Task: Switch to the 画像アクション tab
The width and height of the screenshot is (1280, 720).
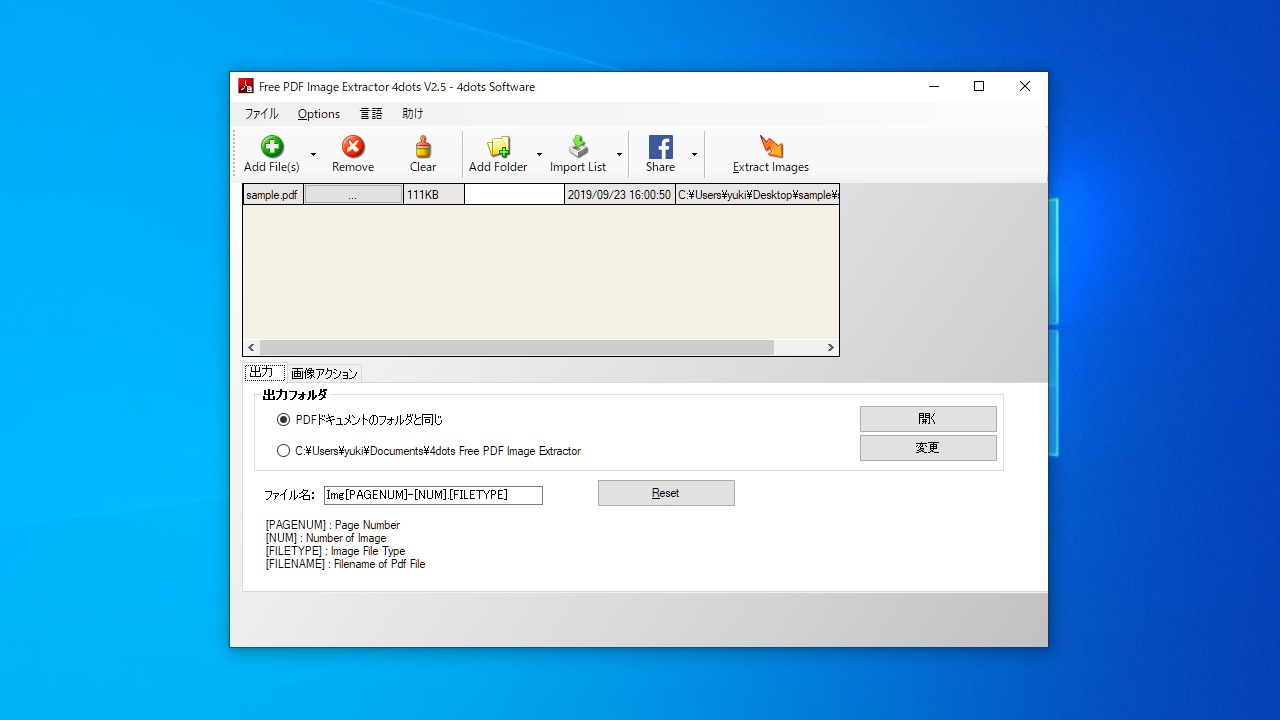Action: pos(324,373)
